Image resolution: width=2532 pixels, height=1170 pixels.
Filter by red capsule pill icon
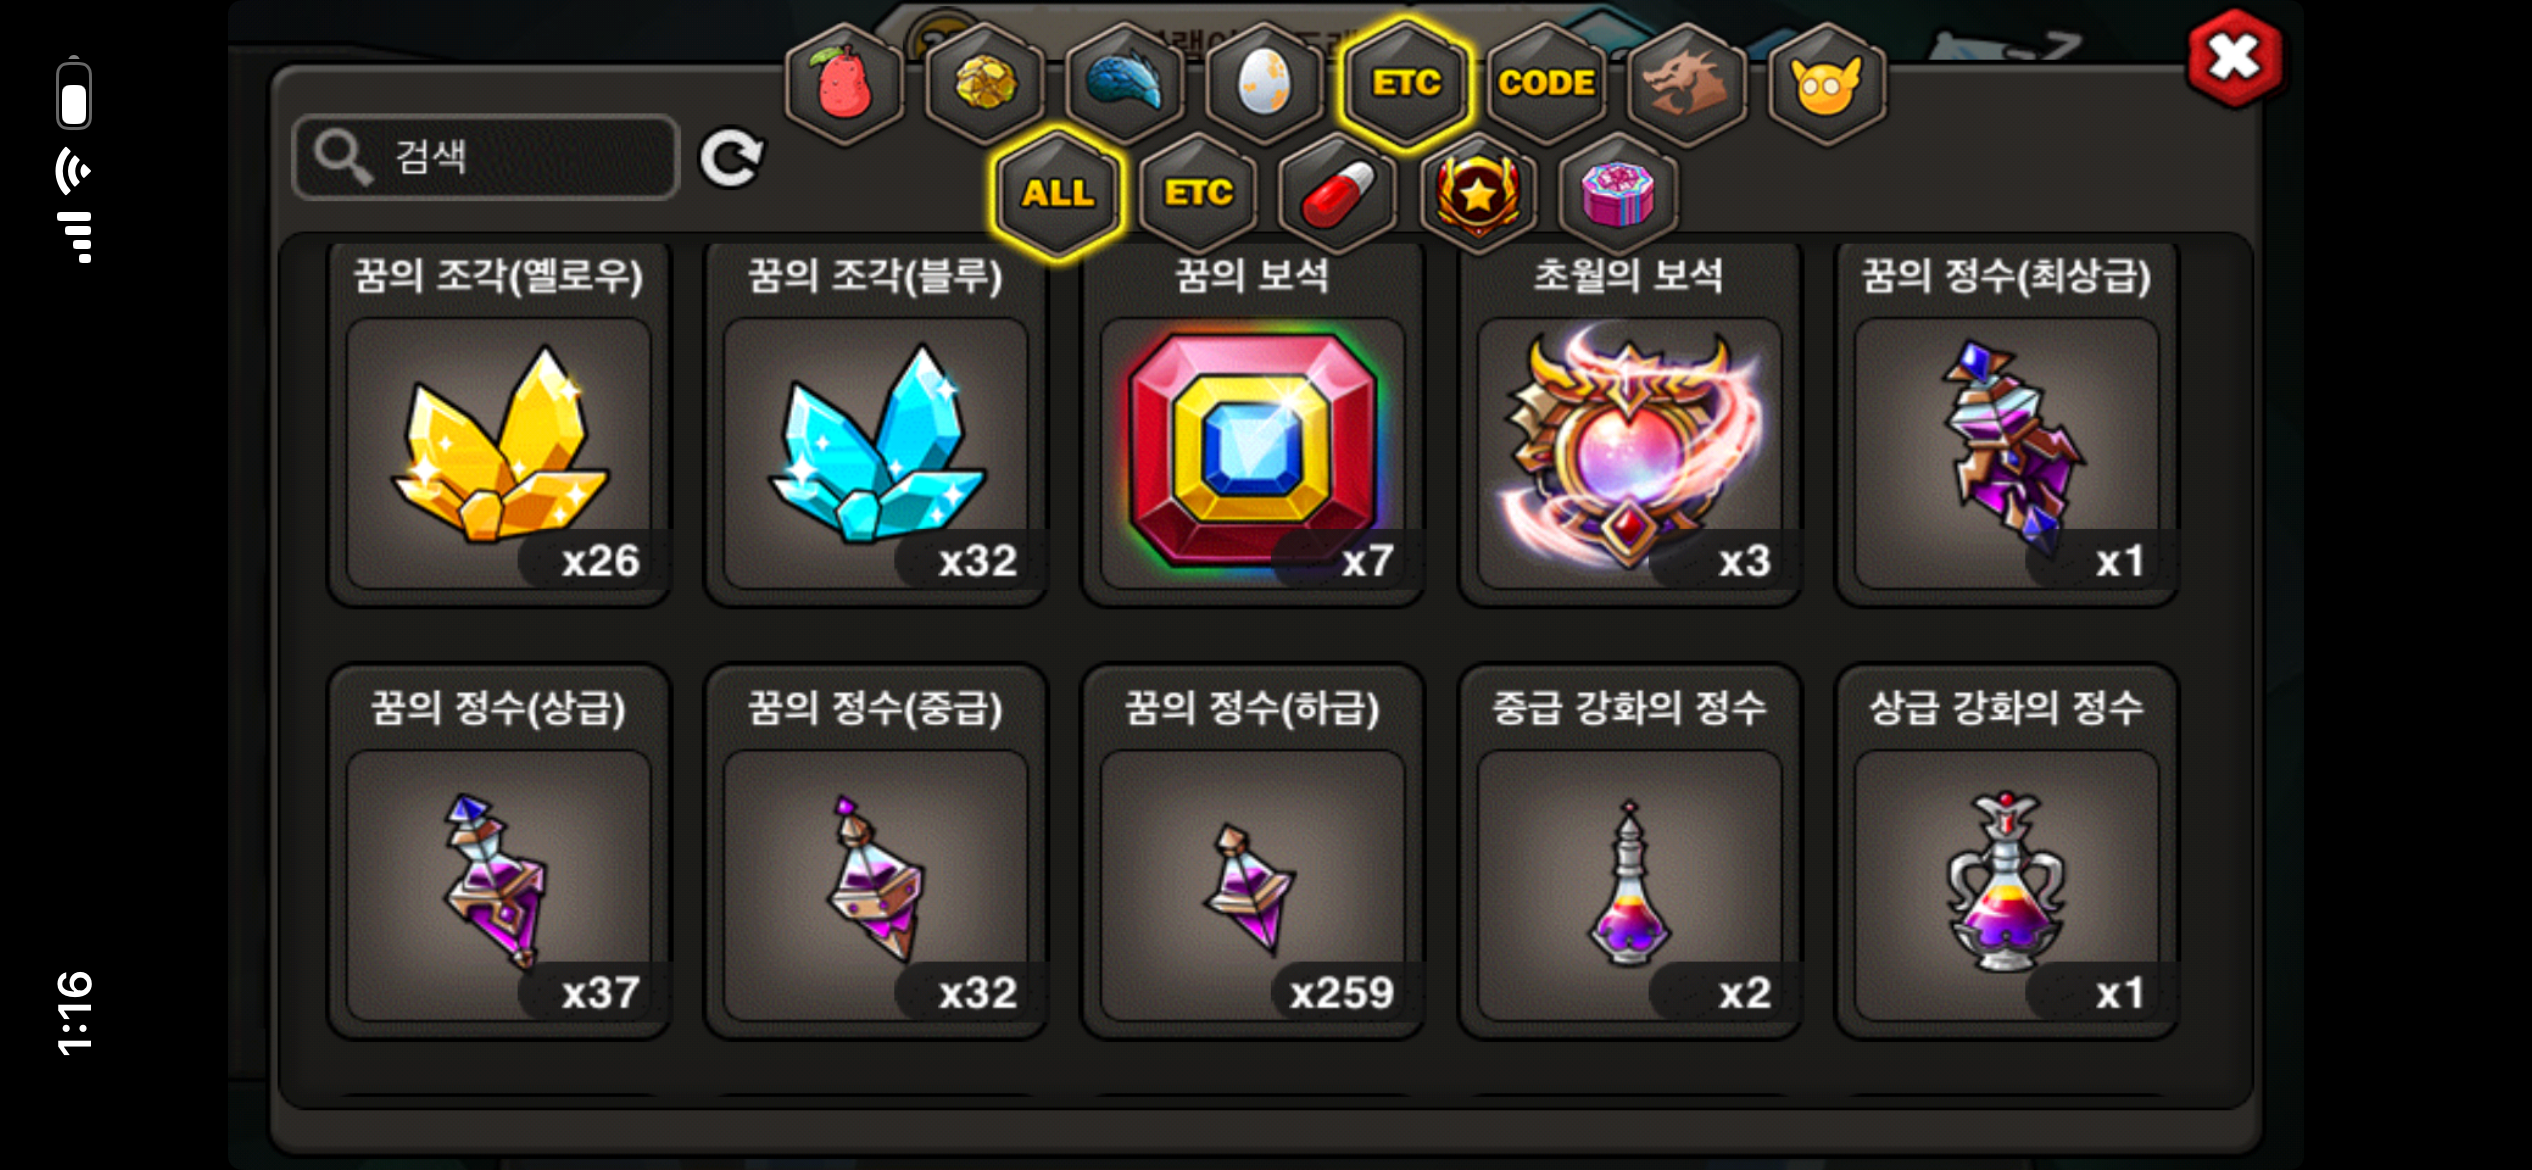pos(1338,193)
